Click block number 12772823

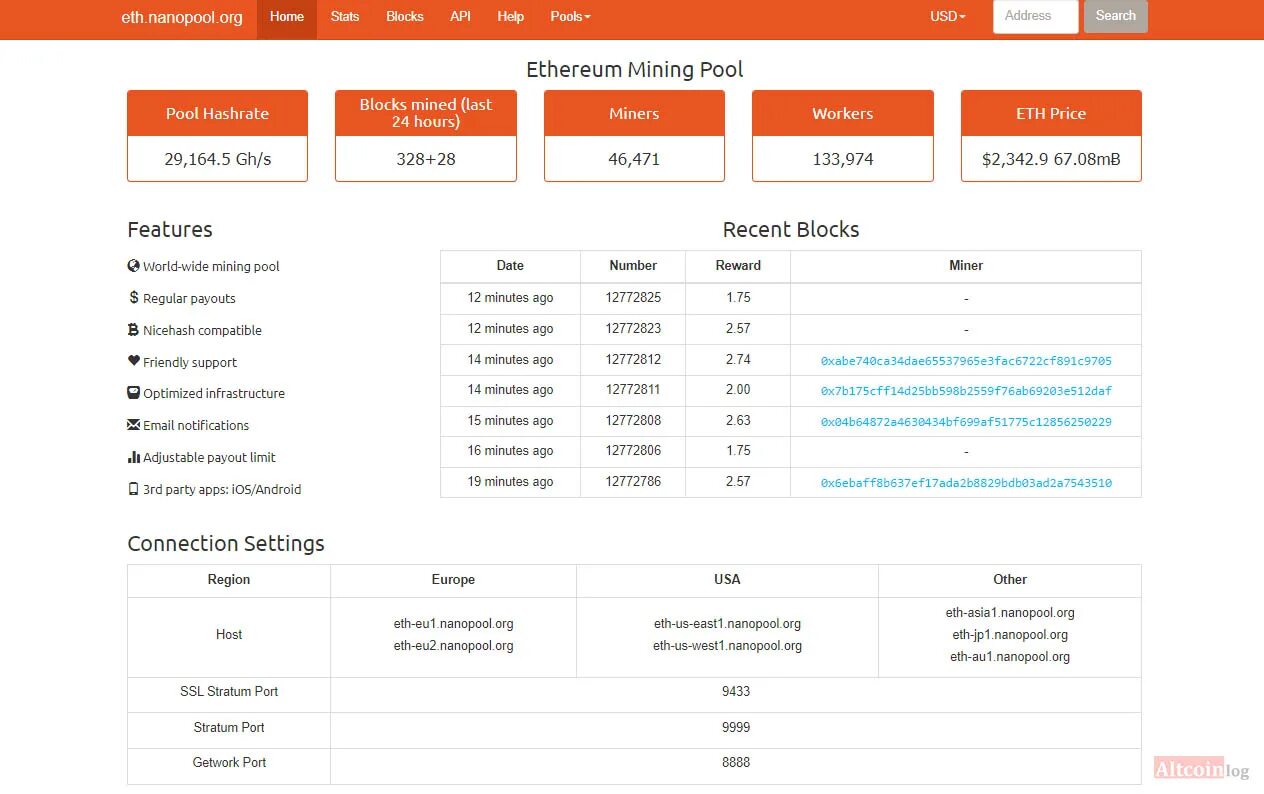coord(633,328)
